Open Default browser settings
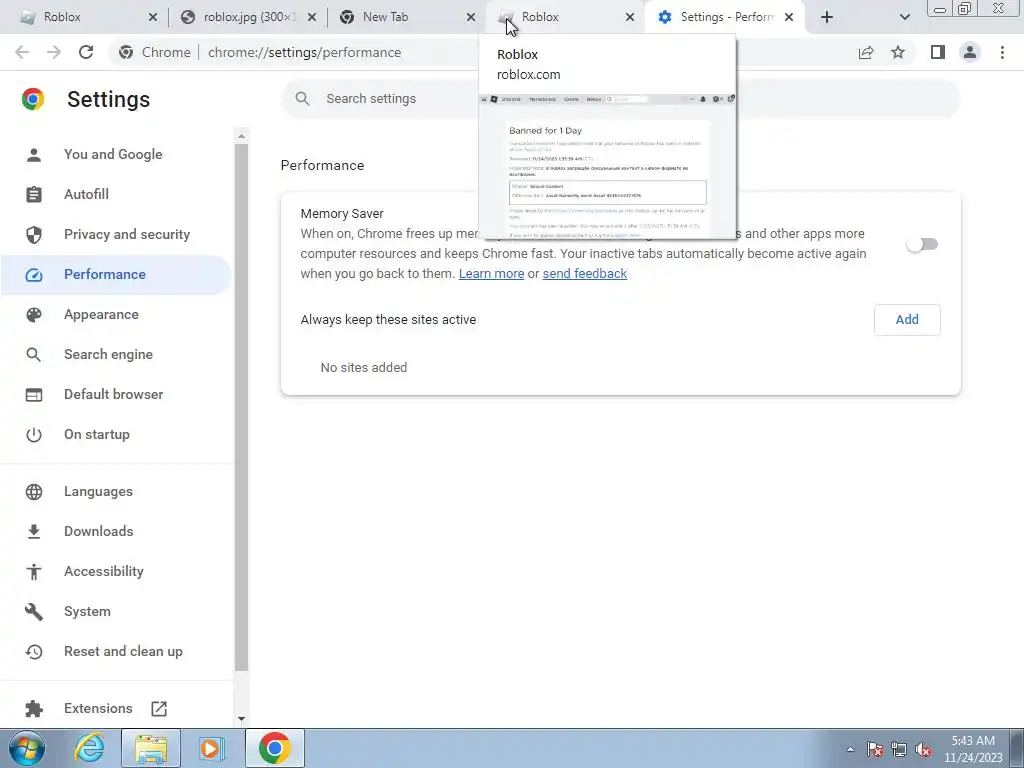1024x768 pixels. coord(116,394)
